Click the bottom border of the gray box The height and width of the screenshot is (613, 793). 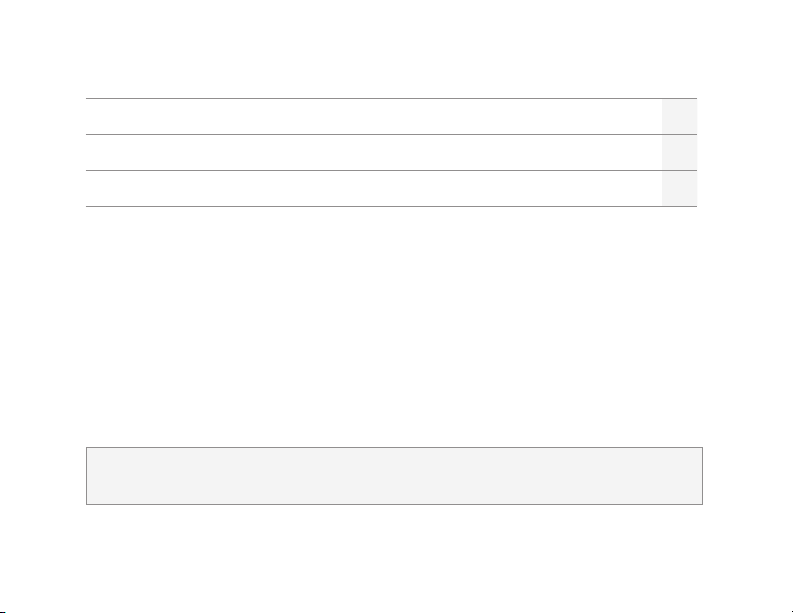pyautogui.click(x=394, y=504)
